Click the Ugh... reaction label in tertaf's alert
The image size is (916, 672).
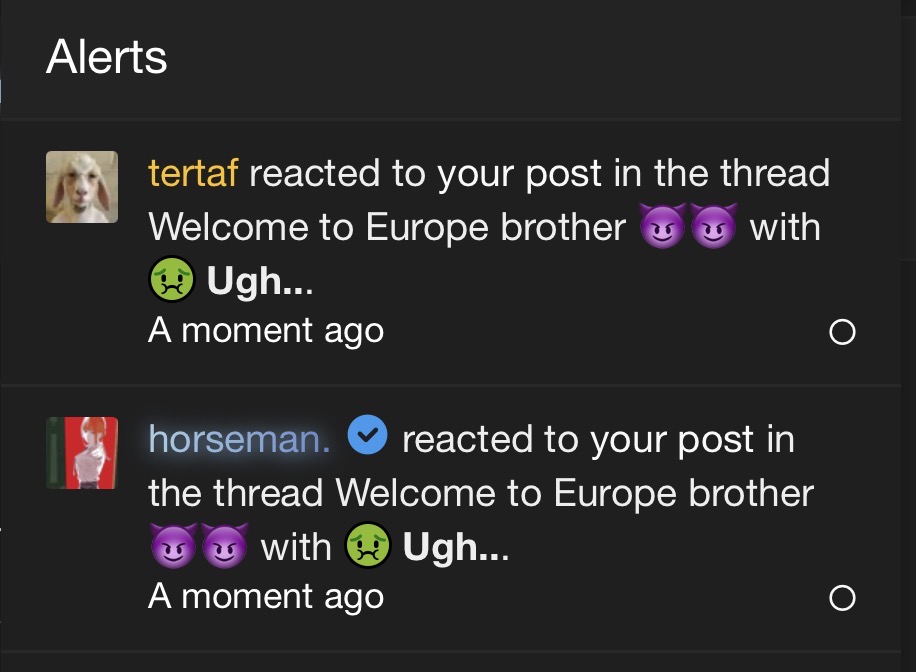coord(260,282)
